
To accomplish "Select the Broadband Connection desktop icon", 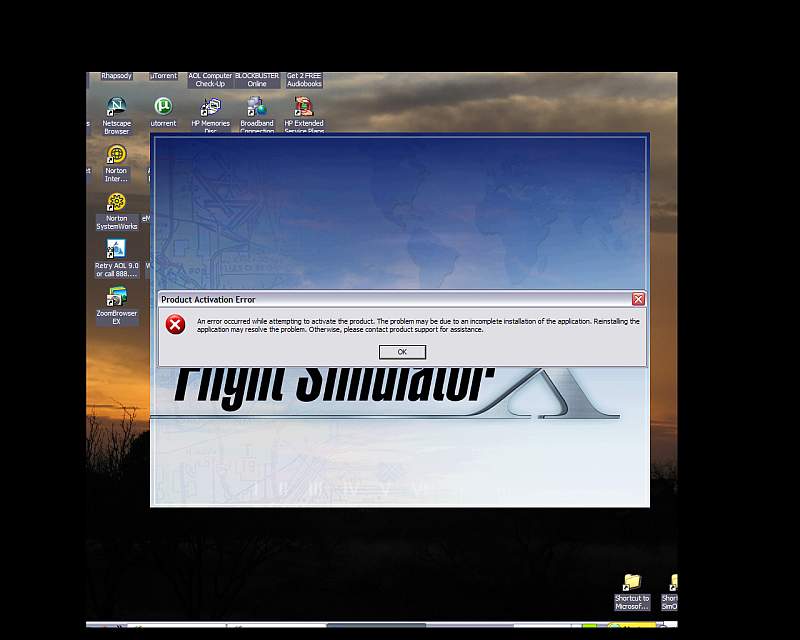I will 257,106.
